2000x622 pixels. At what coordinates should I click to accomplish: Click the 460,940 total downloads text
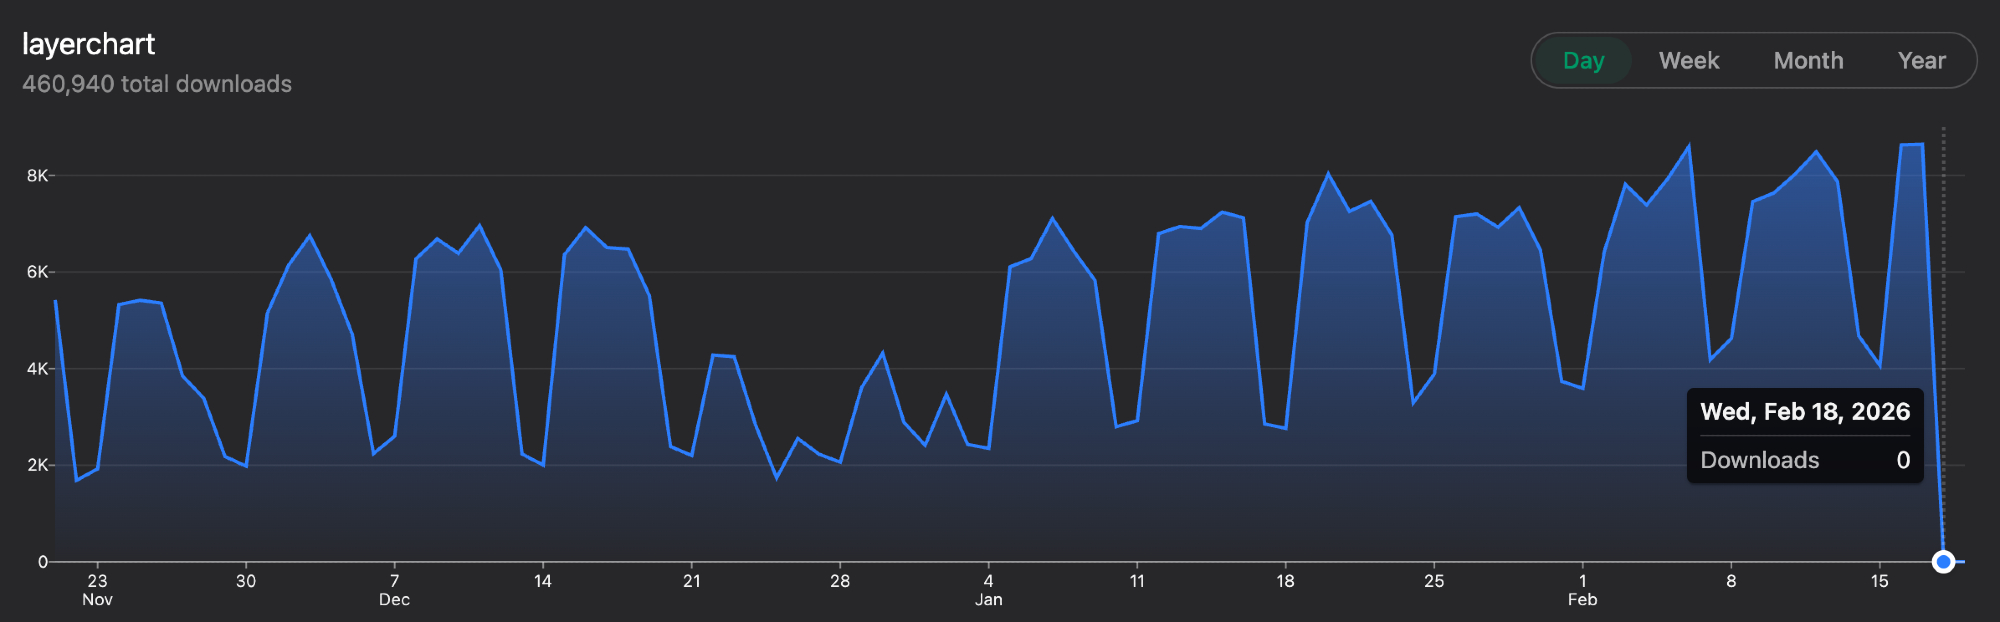(x=157, y=84)
